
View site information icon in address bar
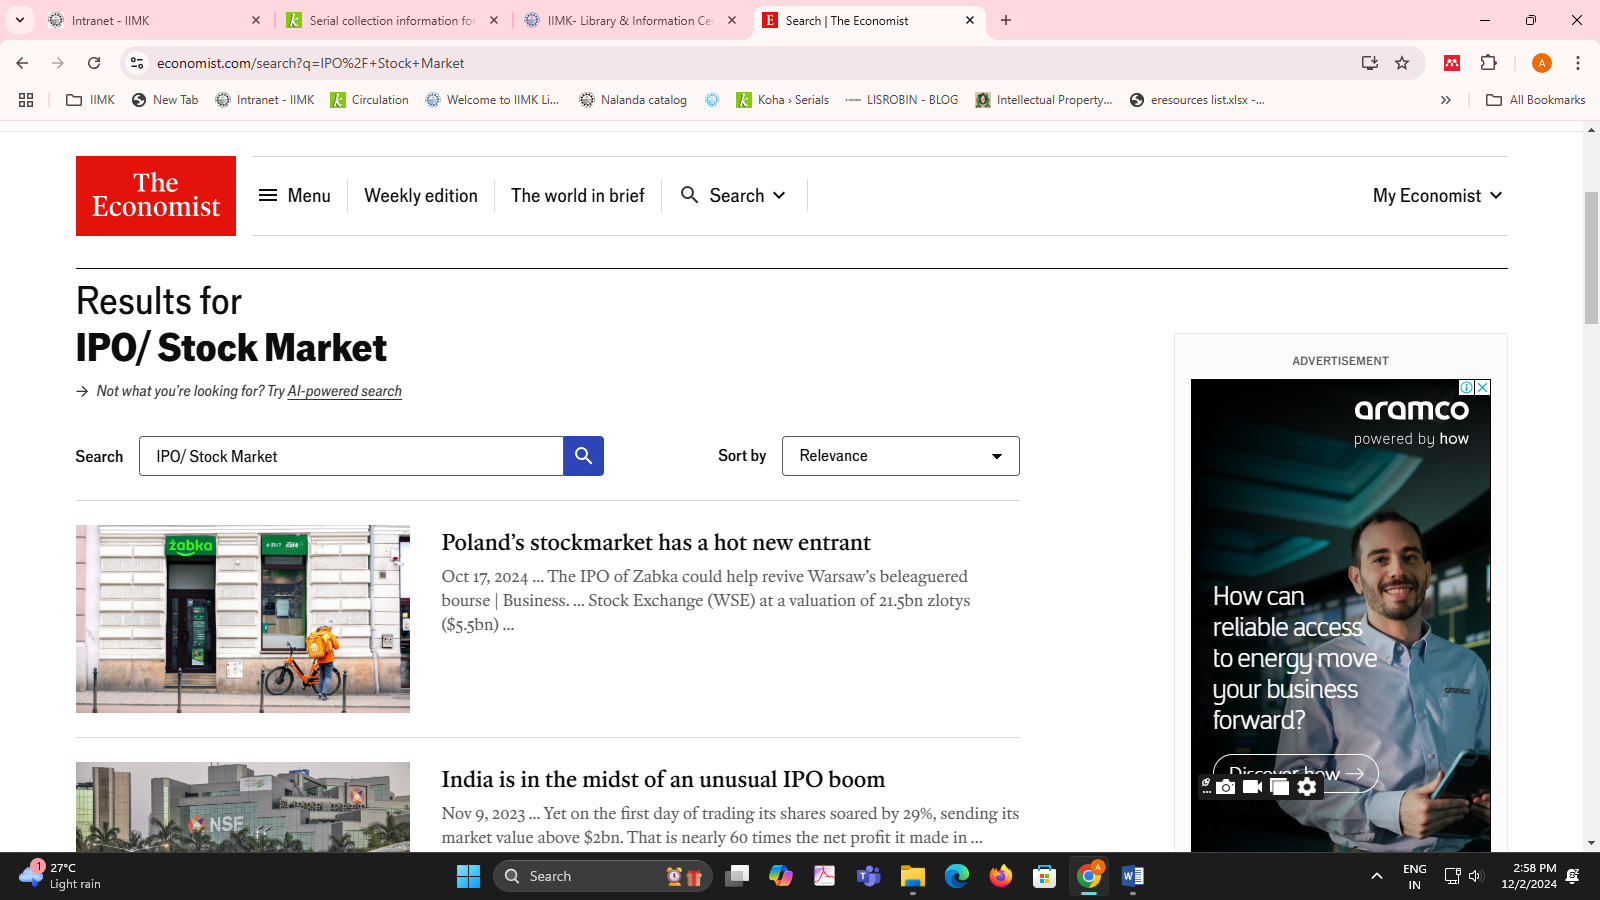point(138,63)
